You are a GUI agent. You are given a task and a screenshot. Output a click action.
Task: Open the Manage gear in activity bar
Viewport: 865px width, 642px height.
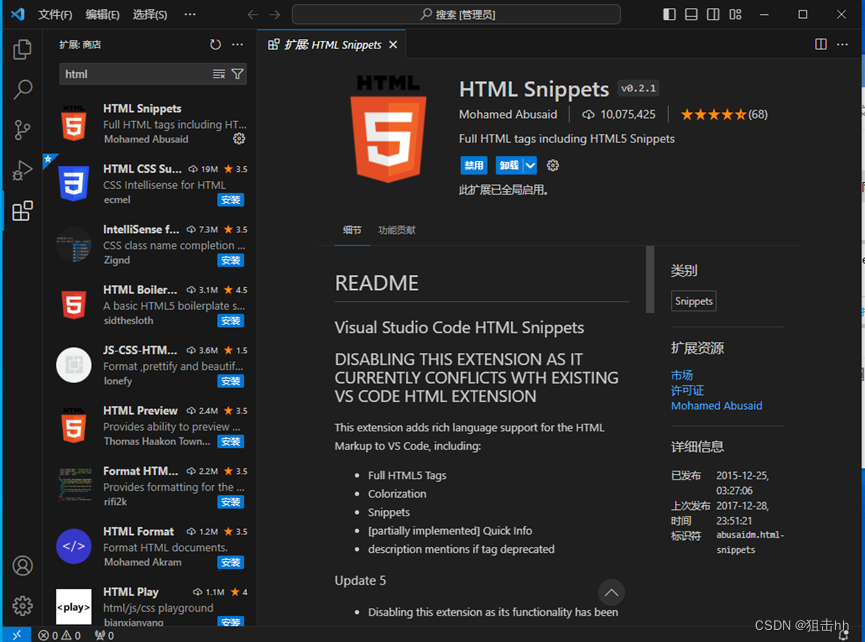(23, 606)
